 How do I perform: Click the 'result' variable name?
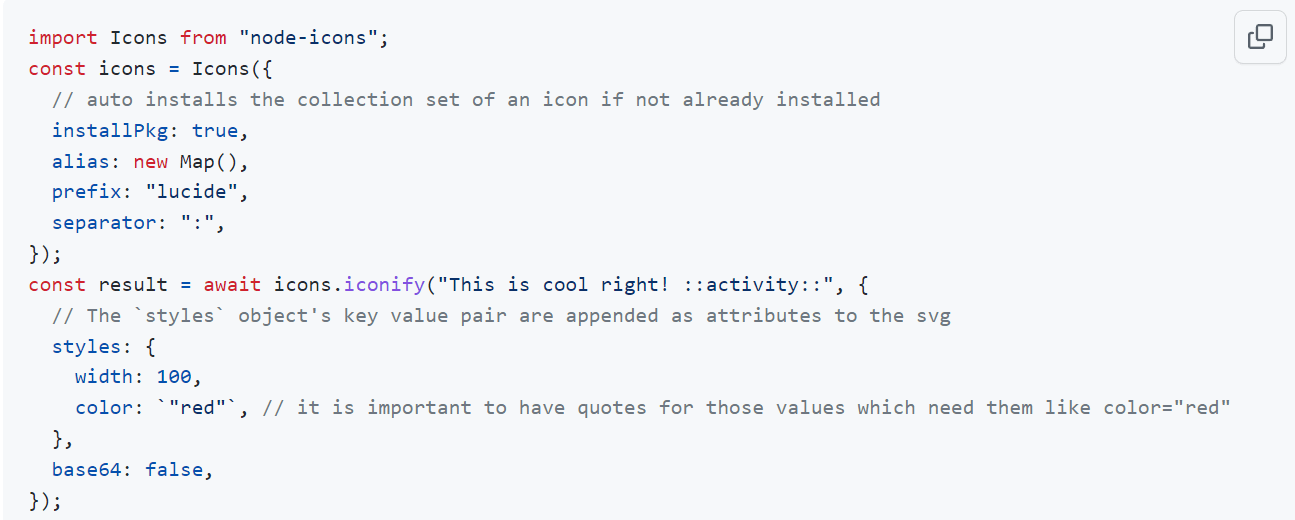coord(133,285)
